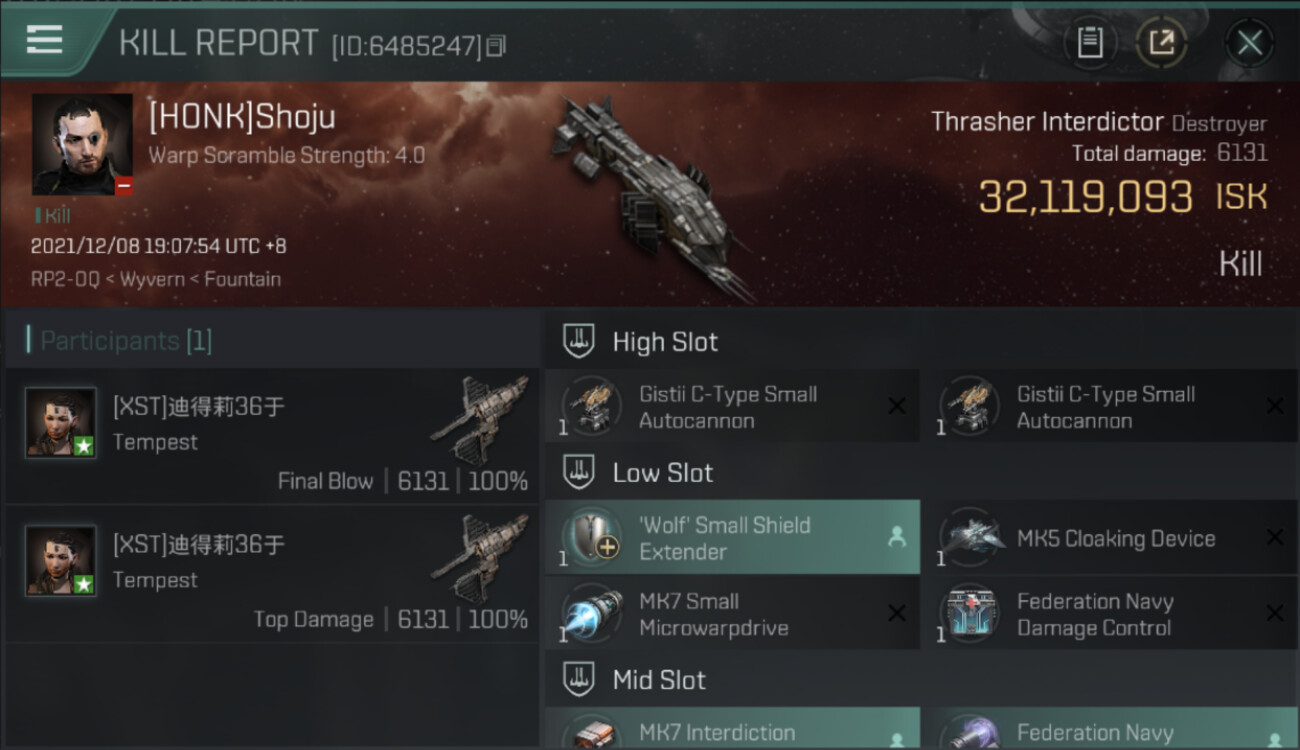Click the Thrasher Interdictor ship name
1300x750 pixels.
(x=1047, y=122)
